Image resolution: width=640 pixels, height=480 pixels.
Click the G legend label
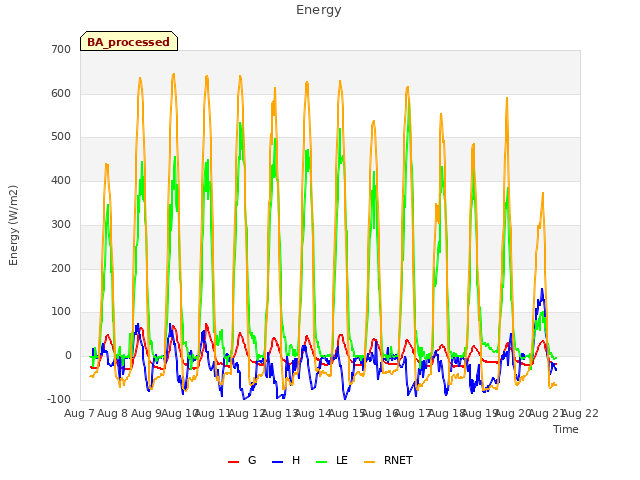252,460
